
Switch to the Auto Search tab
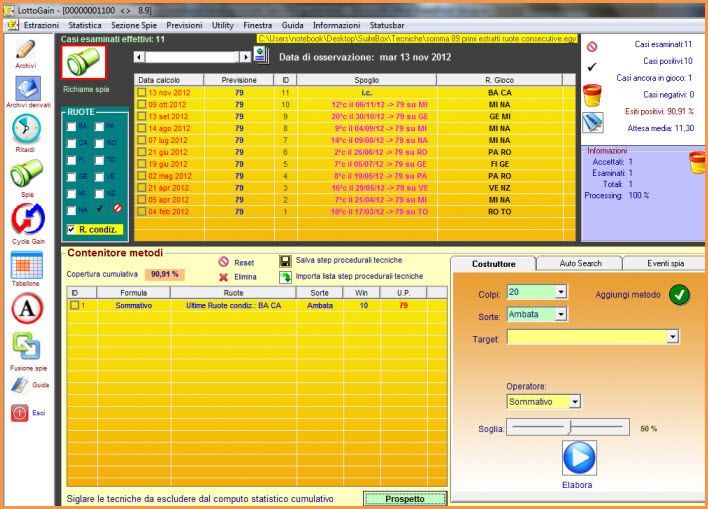tap(579, 264)
